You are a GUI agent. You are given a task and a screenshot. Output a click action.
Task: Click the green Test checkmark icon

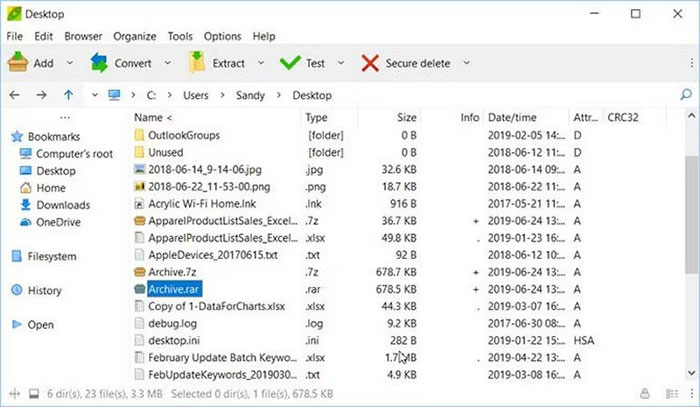click(x=290, y=63)
